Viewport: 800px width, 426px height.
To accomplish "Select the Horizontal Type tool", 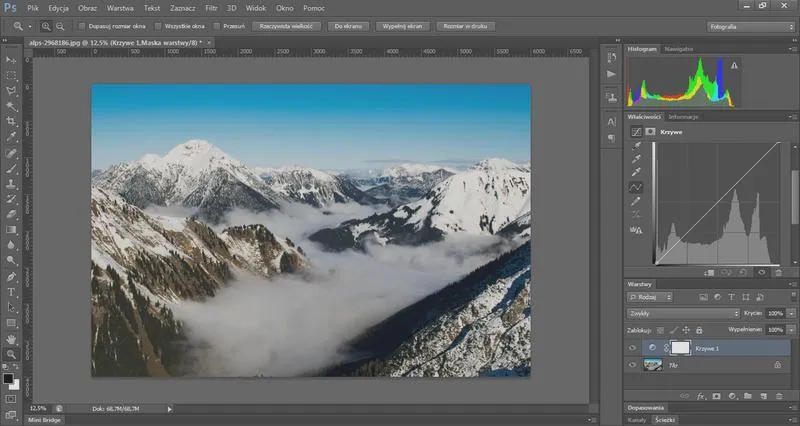I will 11,292.
